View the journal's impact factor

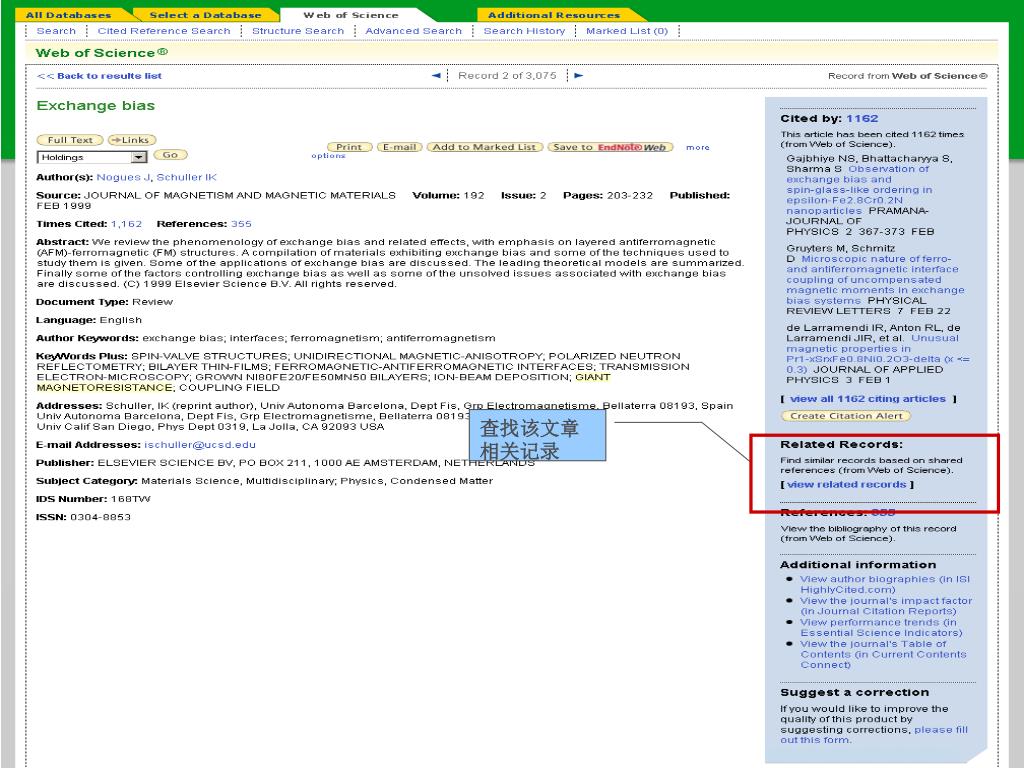pos(886,605)
